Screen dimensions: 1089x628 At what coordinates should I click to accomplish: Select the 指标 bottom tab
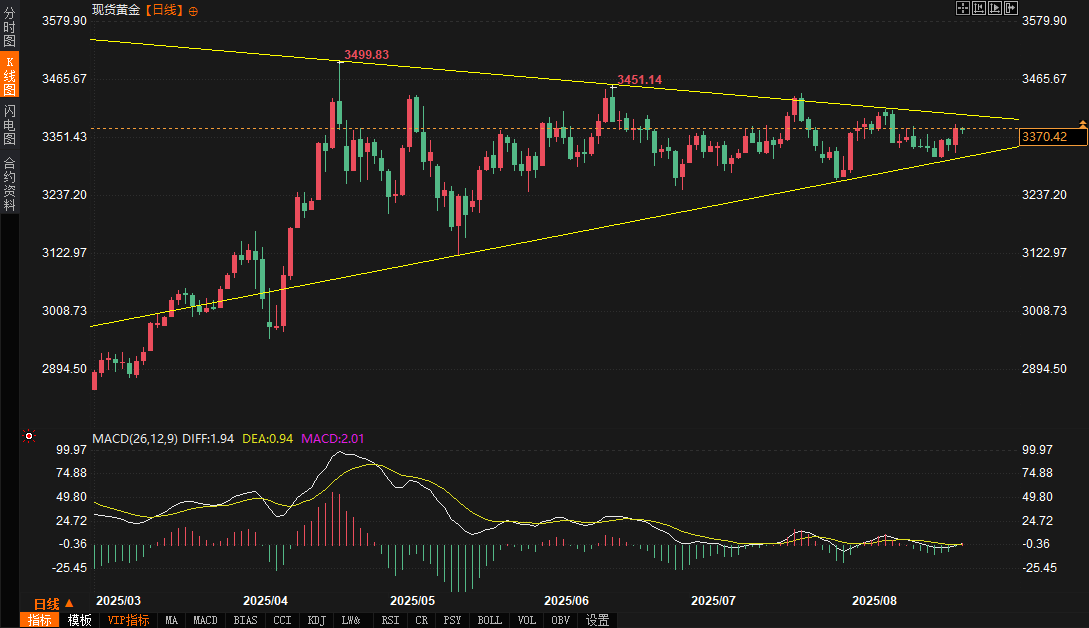click(40, 620)
